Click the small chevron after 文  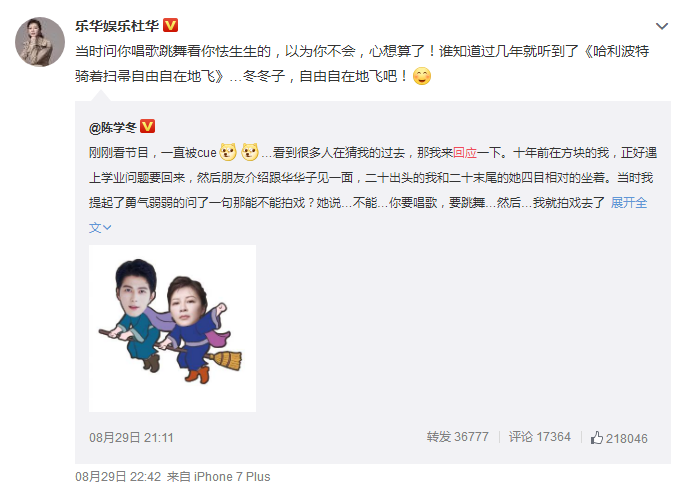(107, 228)
